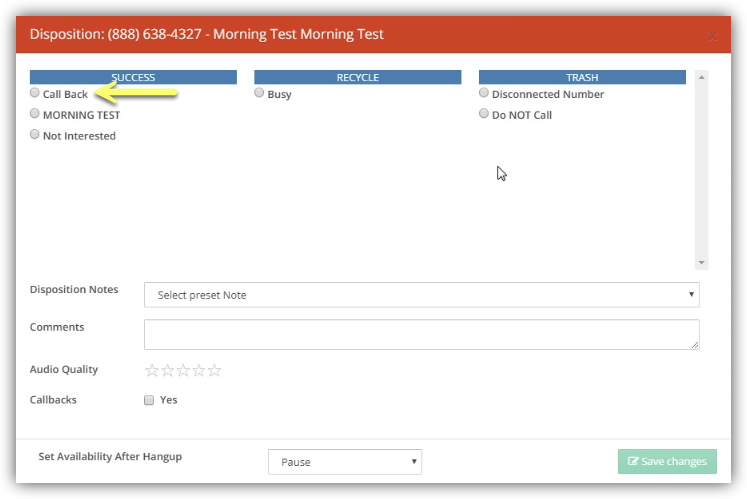Click the Save changes button

667,461
